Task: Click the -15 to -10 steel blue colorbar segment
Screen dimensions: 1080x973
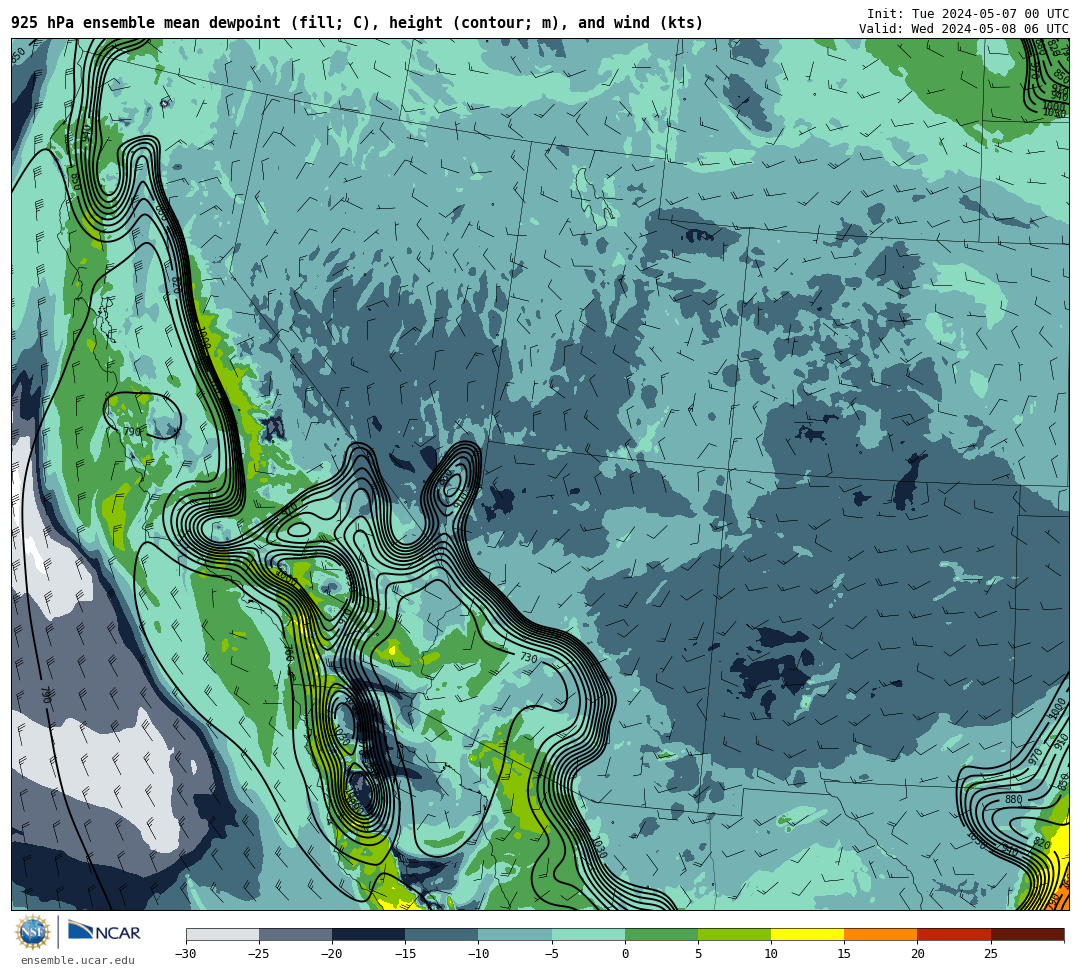Action: [x=442, y=934]
